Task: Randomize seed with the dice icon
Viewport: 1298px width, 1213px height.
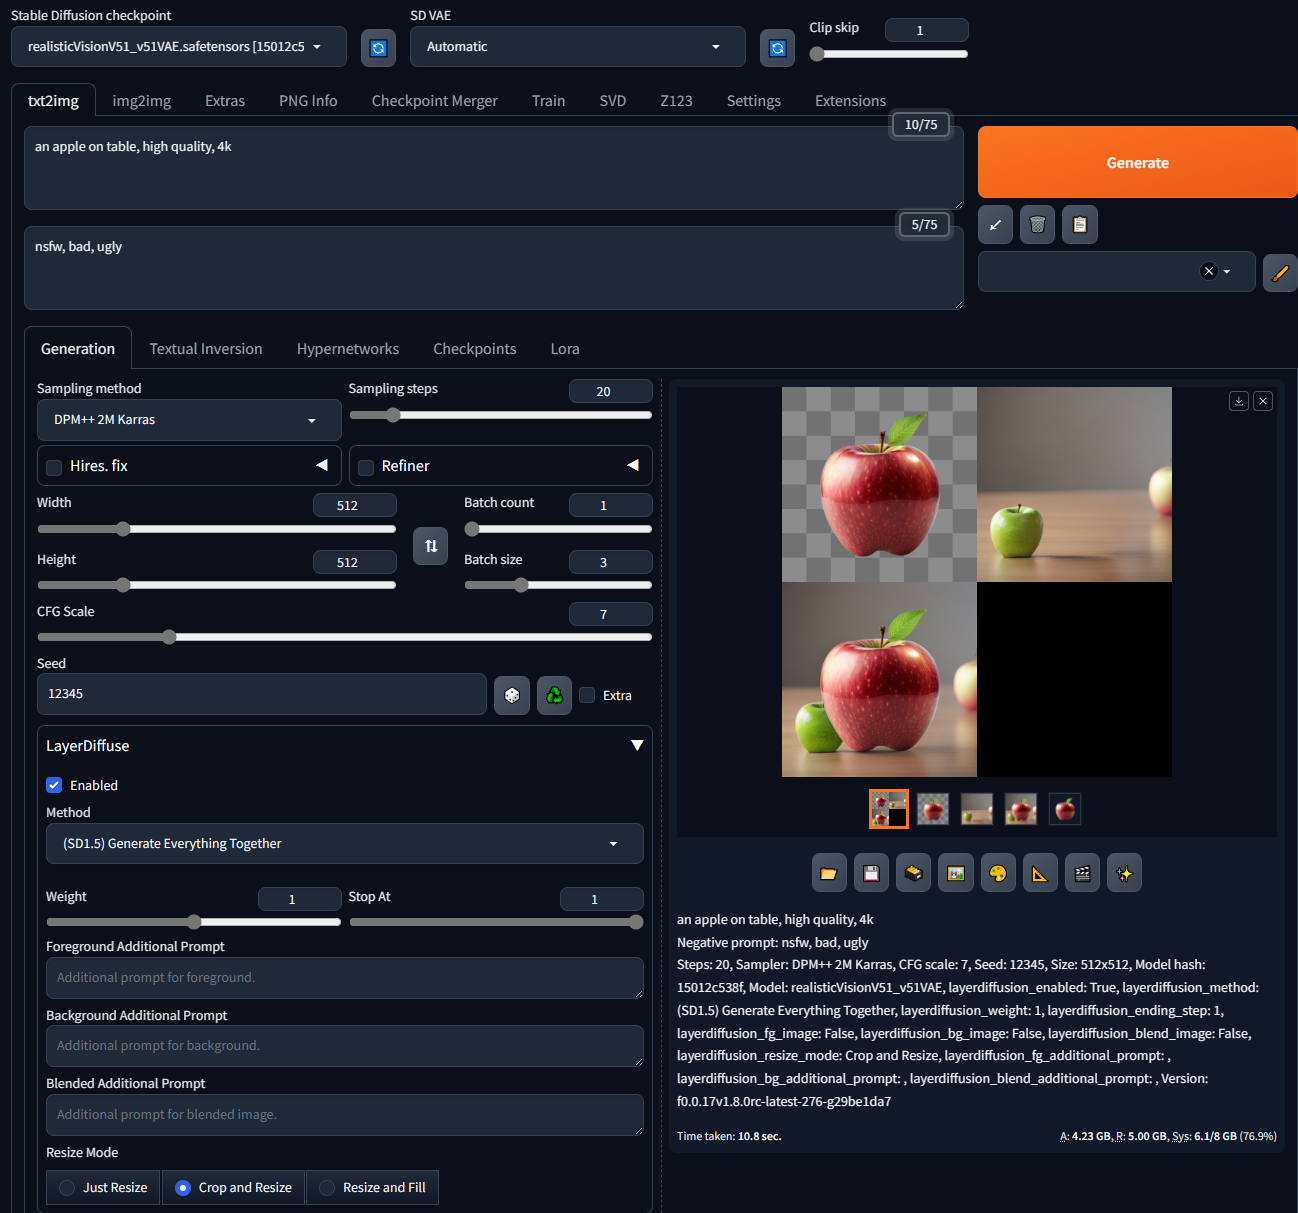Action: (x=512, y=695)
